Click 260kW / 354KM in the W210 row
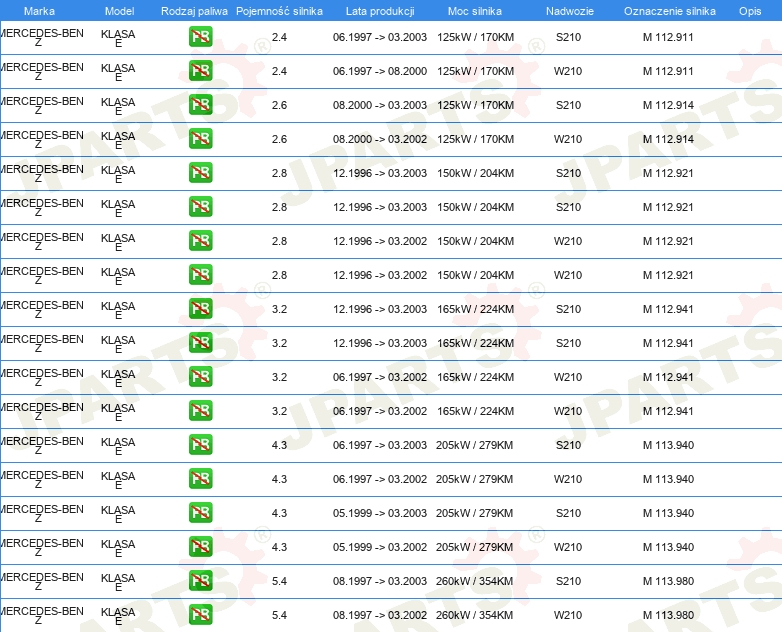 click(x=474, y=615)
